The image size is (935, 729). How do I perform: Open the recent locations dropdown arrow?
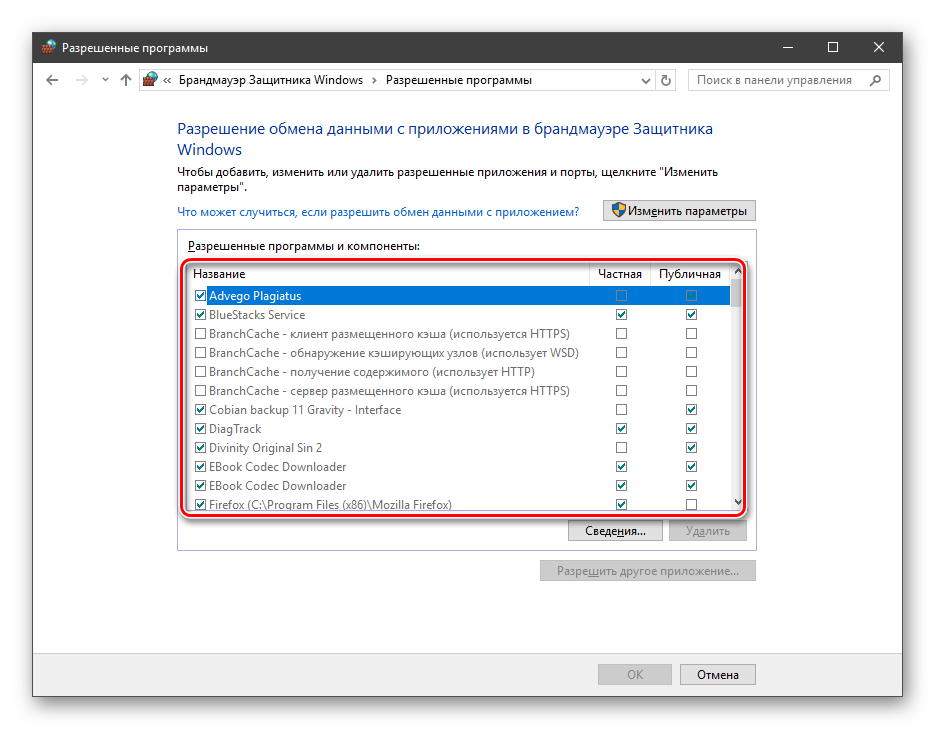105,80
